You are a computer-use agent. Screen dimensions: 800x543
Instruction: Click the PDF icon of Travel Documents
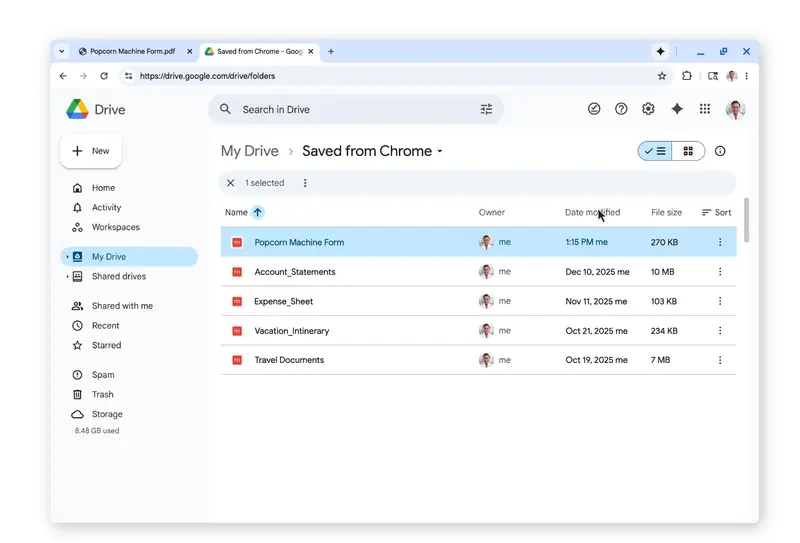[237, 360]
